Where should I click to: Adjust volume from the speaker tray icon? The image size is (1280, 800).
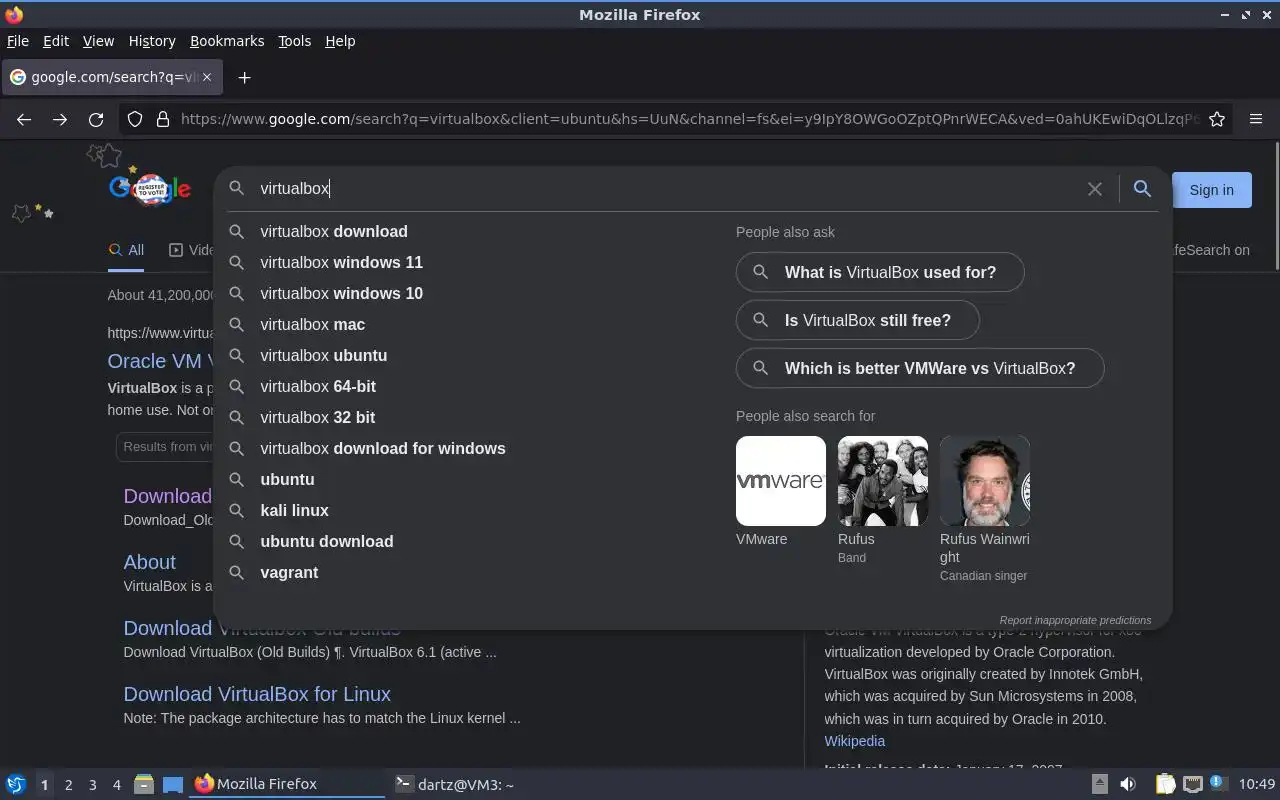pos(1128,784)
